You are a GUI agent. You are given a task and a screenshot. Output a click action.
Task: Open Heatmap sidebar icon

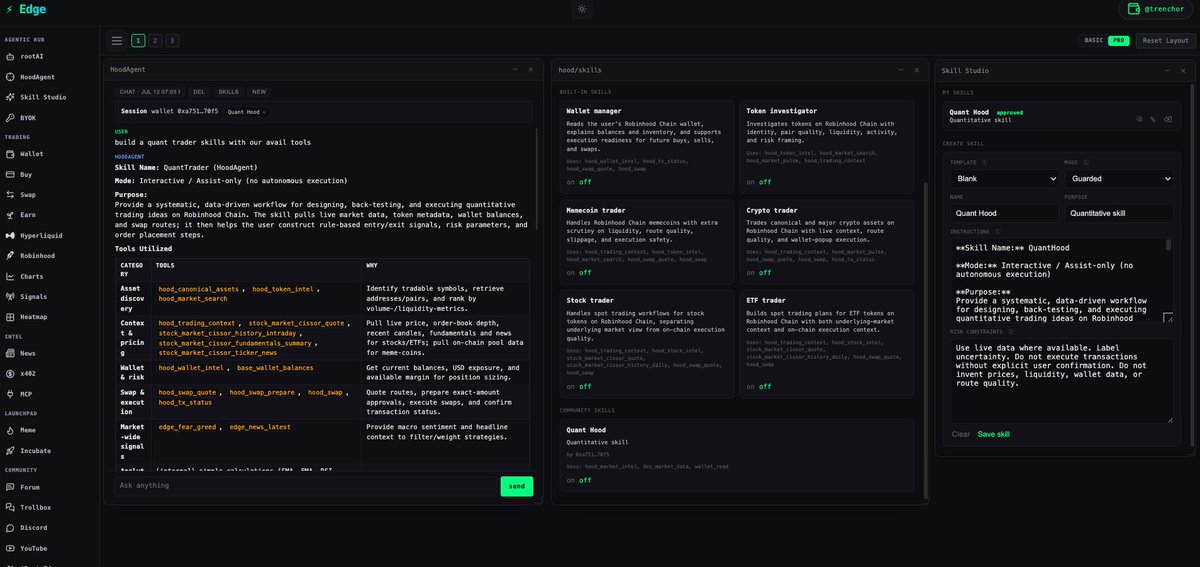(10, 316)
